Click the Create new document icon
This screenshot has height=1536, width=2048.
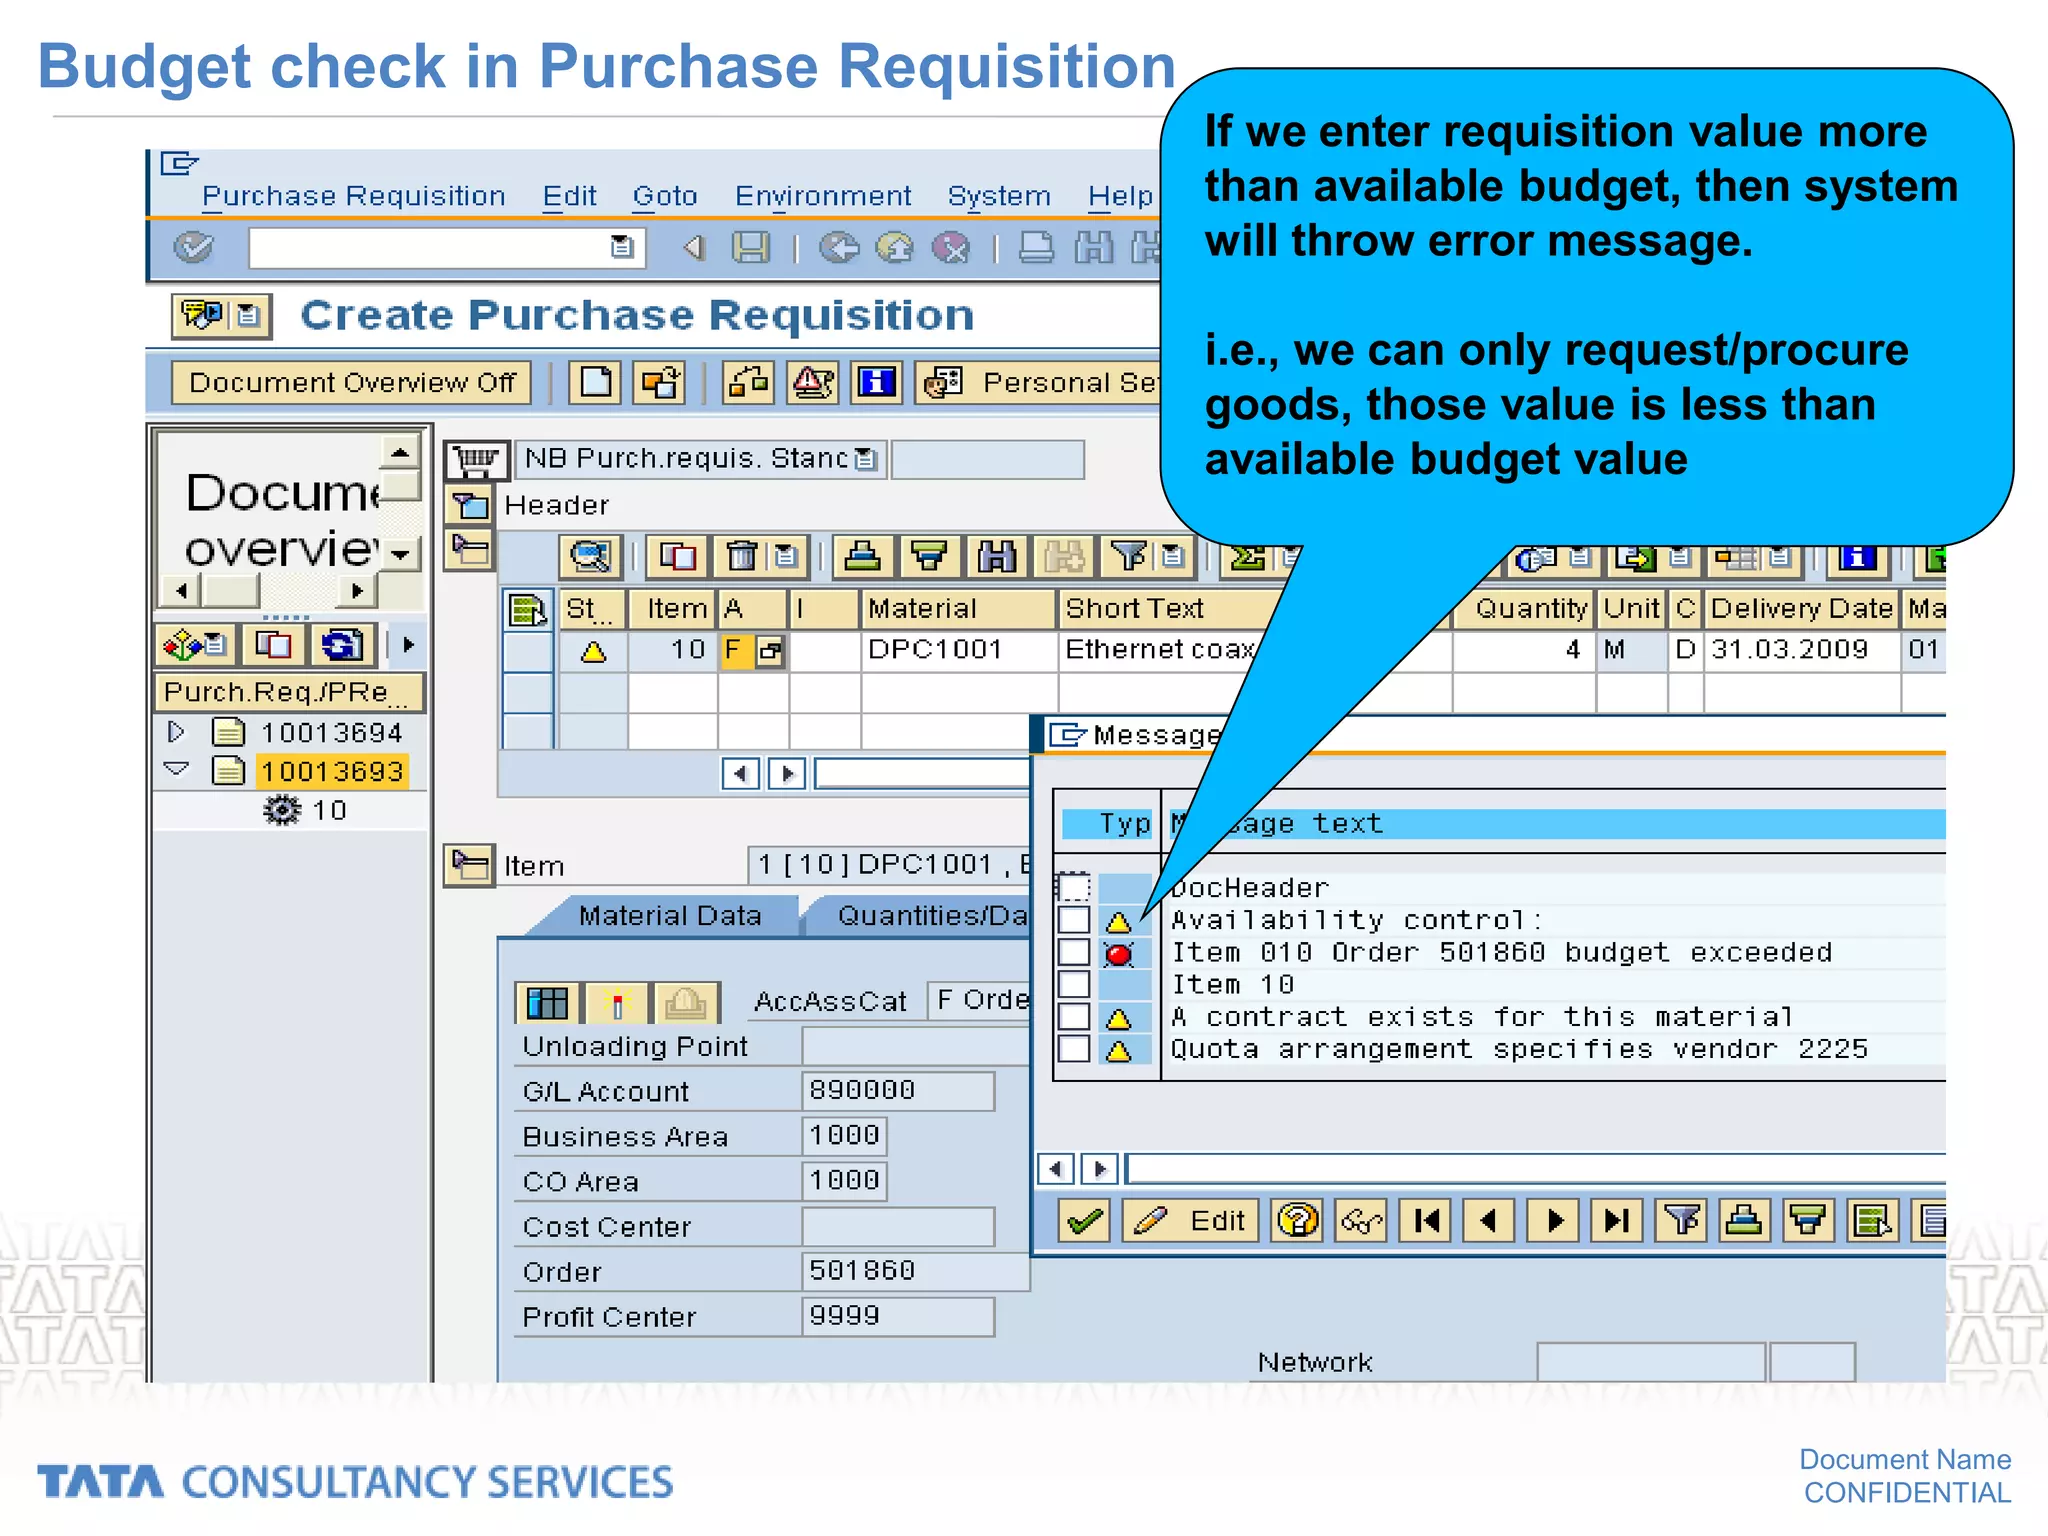pos(595,382)
